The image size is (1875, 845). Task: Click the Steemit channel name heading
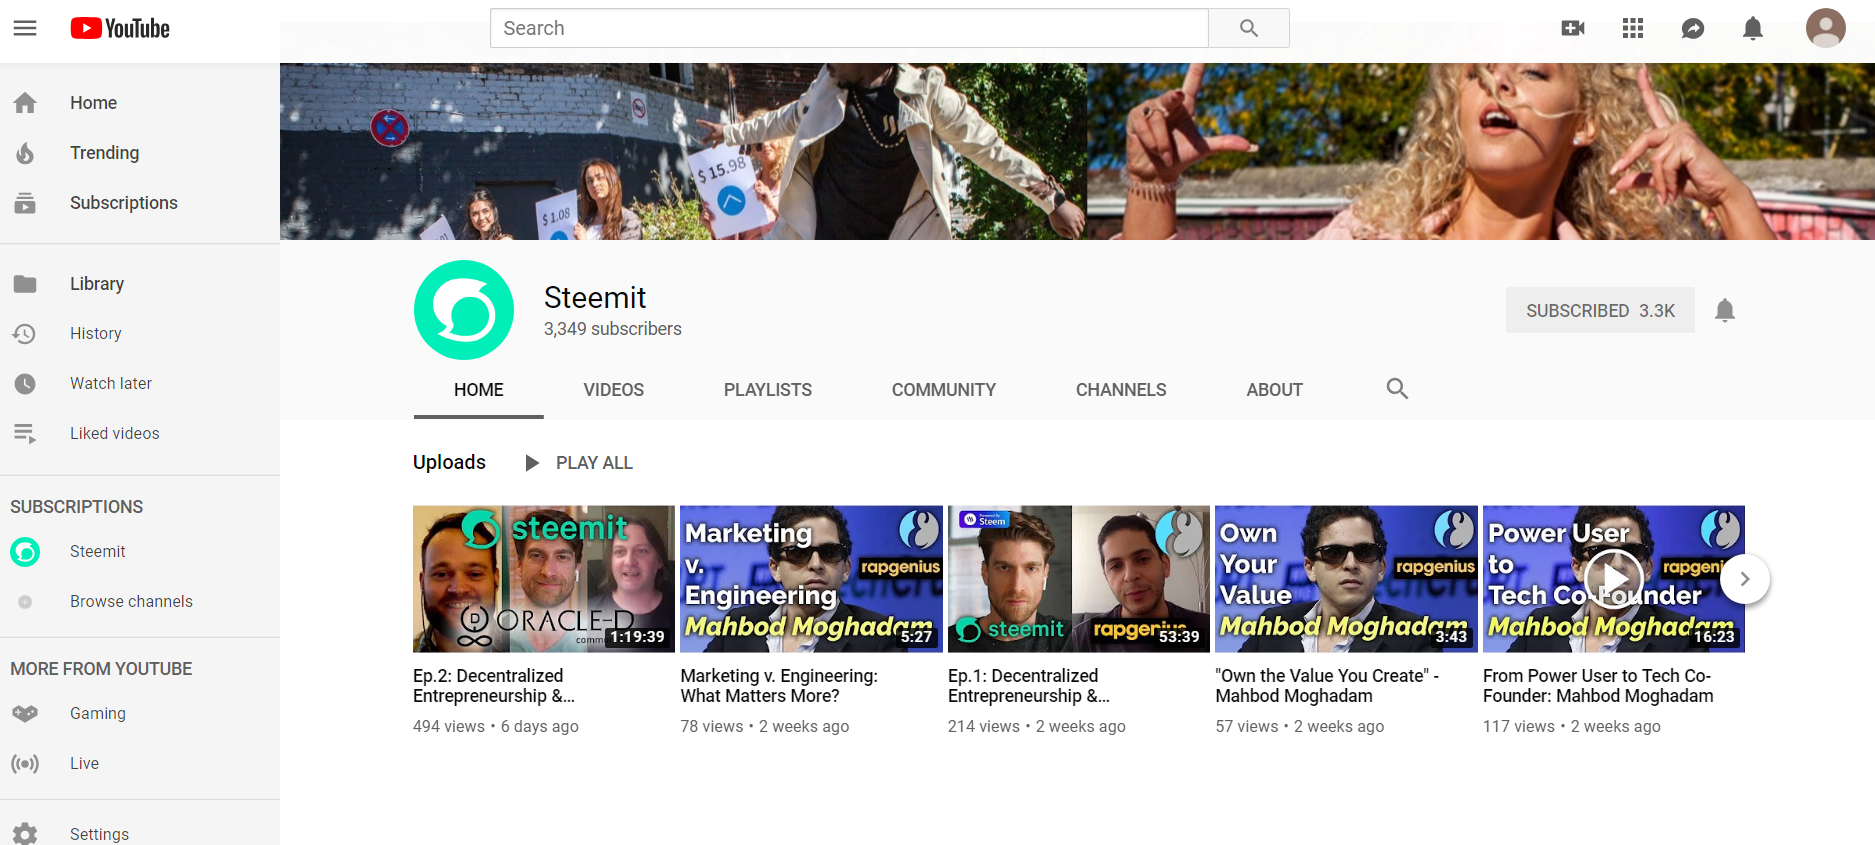pyautogui.click(x=595, y=297)
